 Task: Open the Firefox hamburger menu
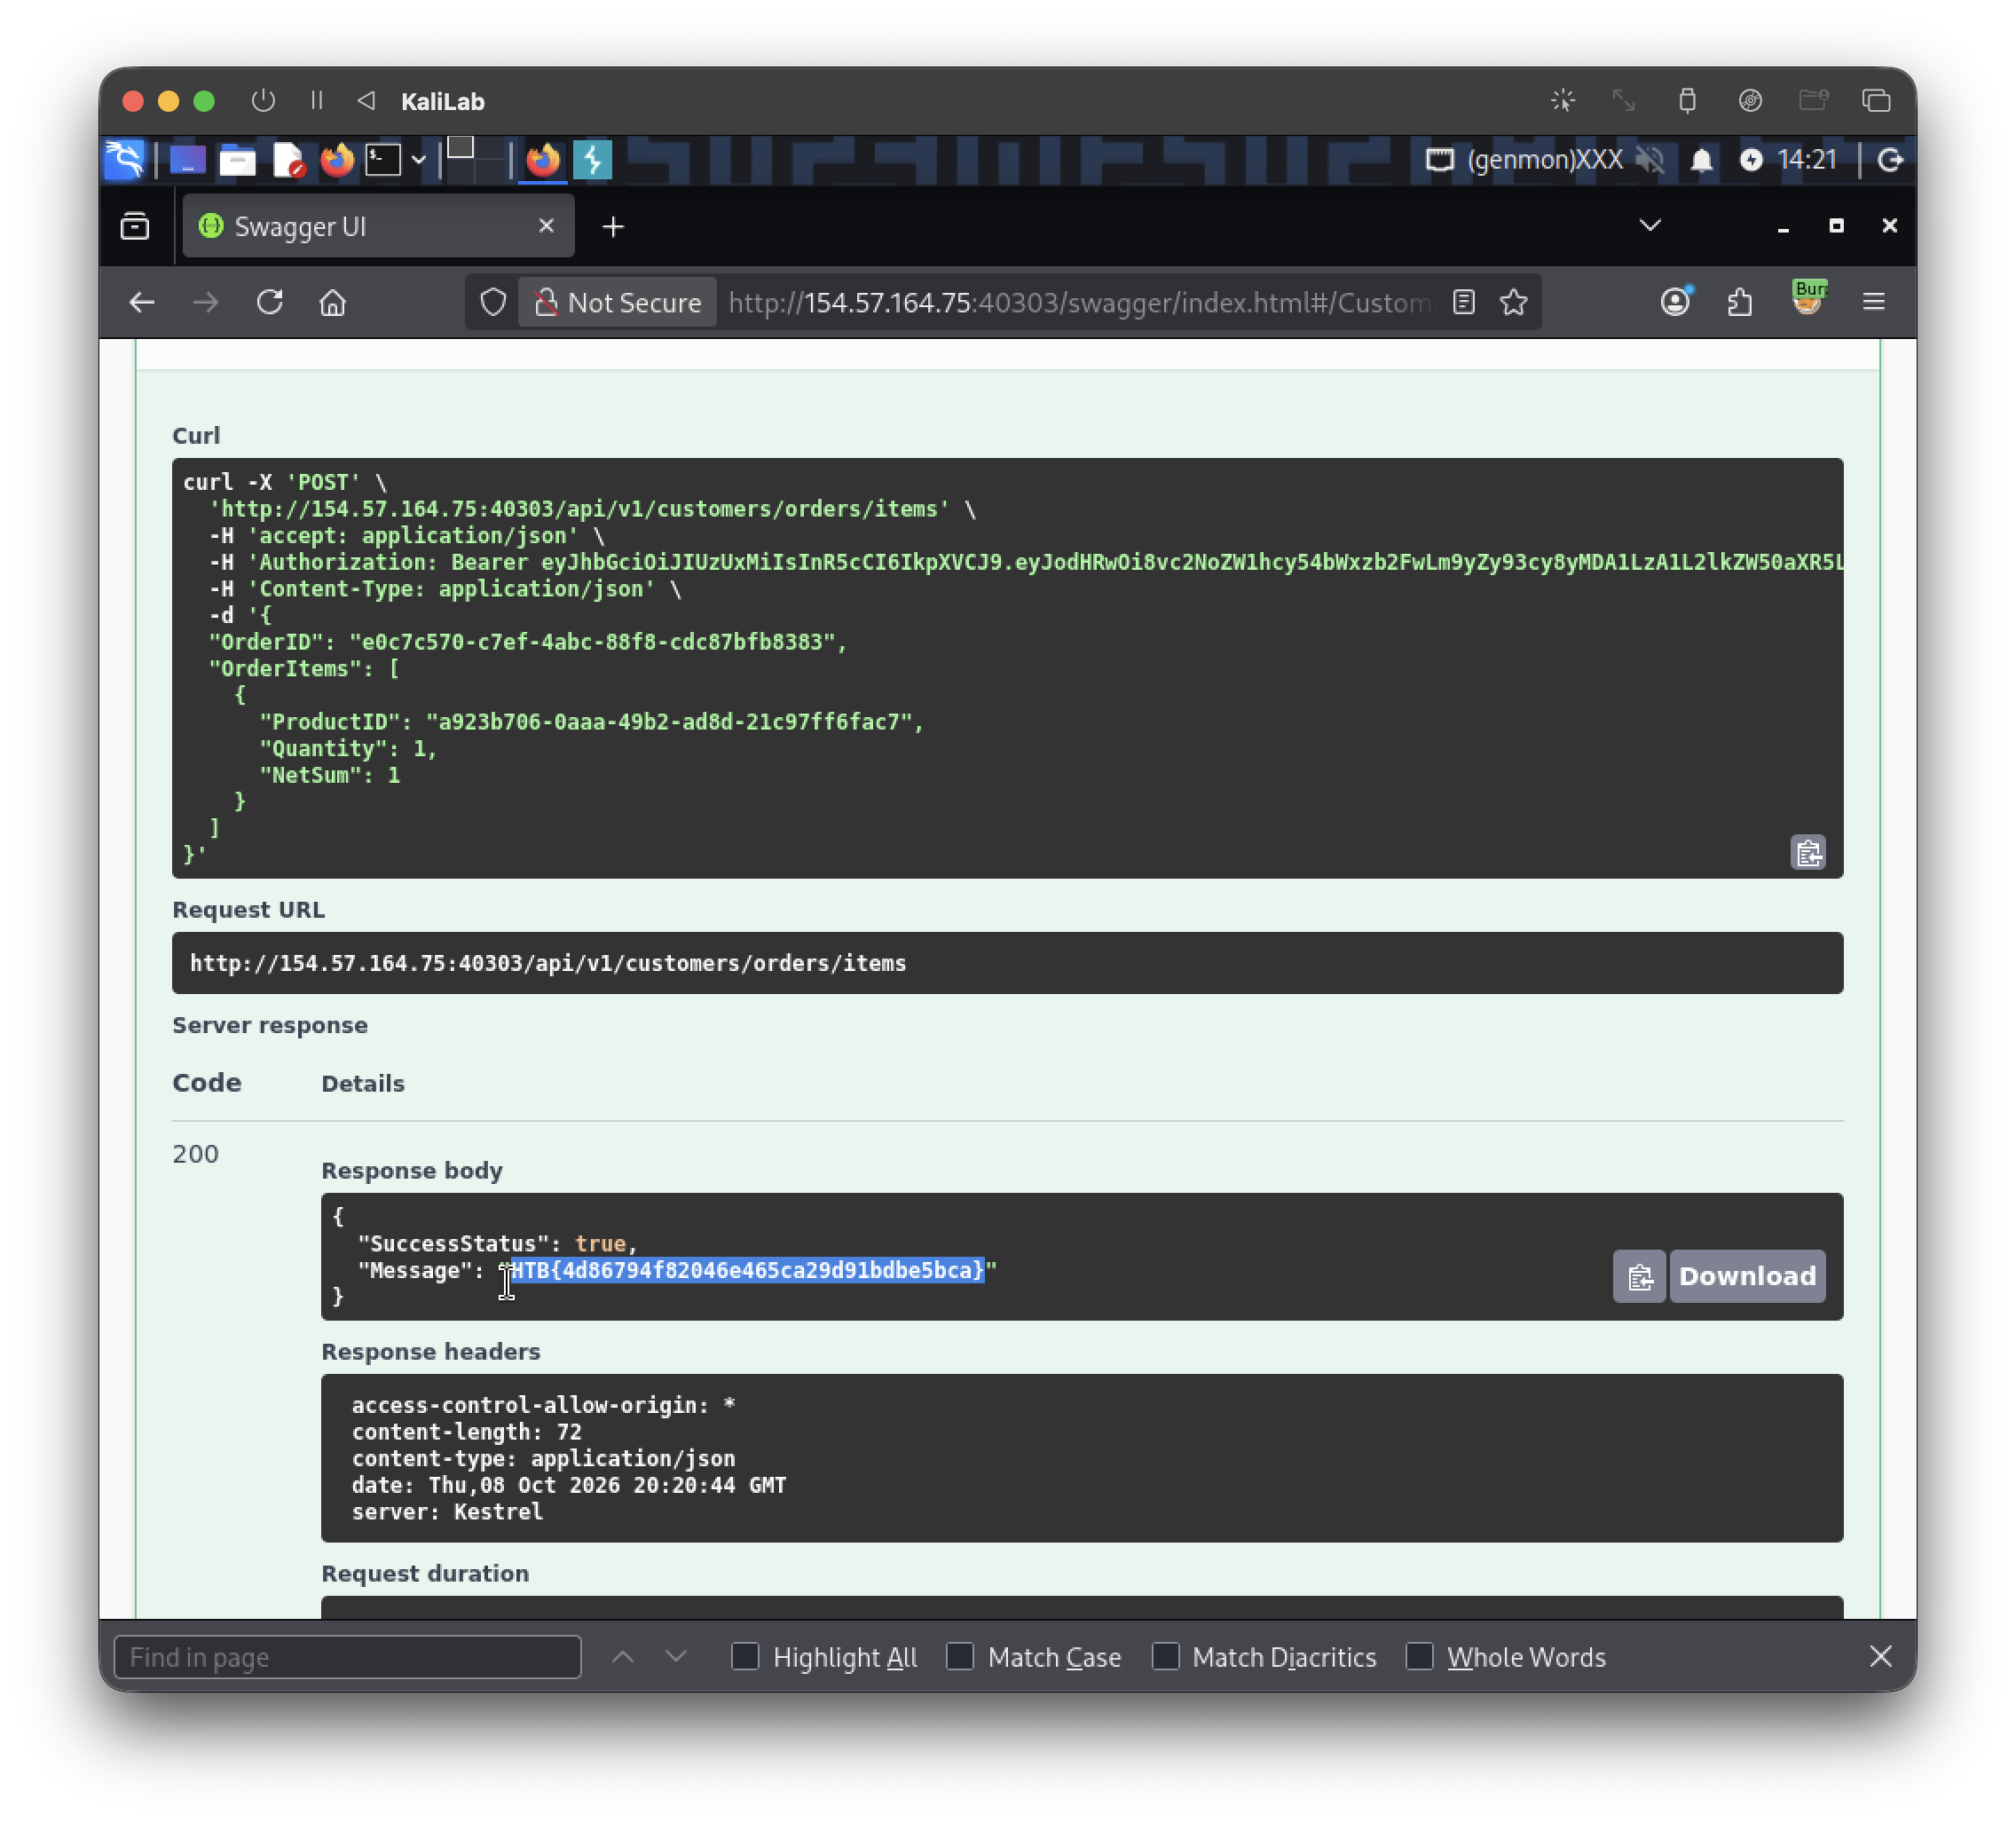pos(1873,301)
